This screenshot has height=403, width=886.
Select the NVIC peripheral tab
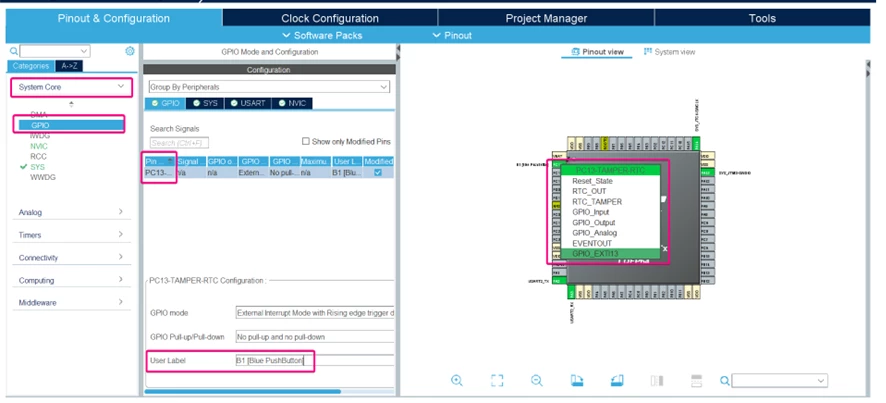292,103
